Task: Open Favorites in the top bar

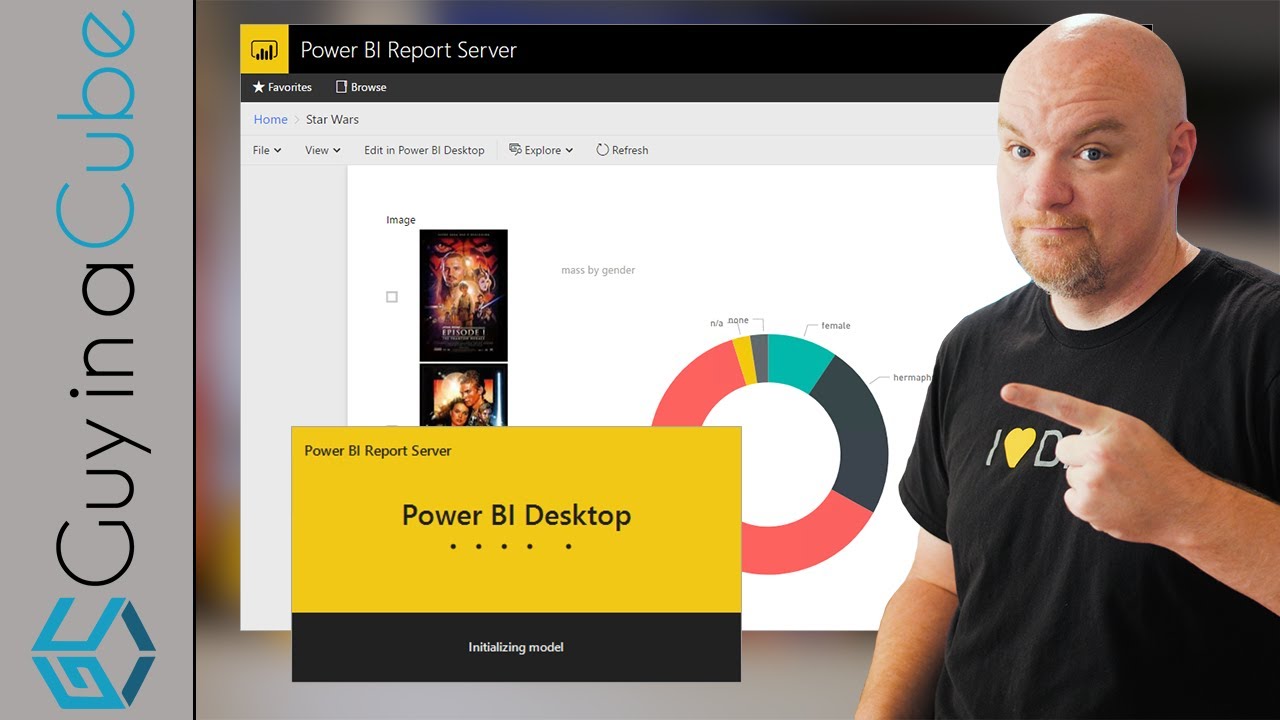Action: click(x=282, y=87)
